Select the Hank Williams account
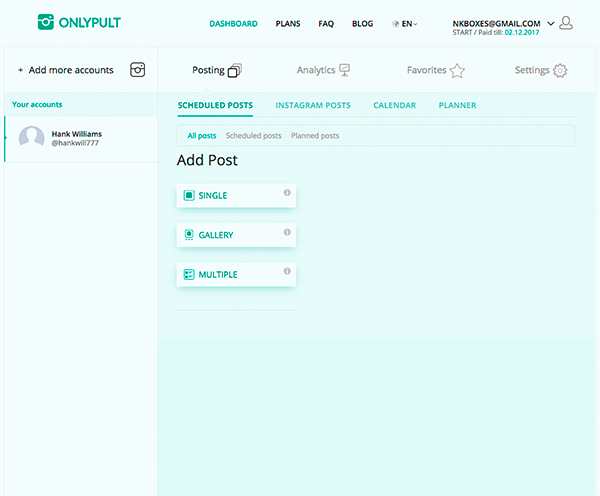Screen dimensions: 600x496 tap(81, 139)
